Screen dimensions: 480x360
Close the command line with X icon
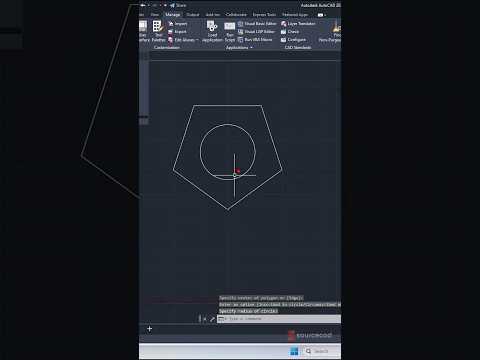pyautogui.click(x=205, y=319)
